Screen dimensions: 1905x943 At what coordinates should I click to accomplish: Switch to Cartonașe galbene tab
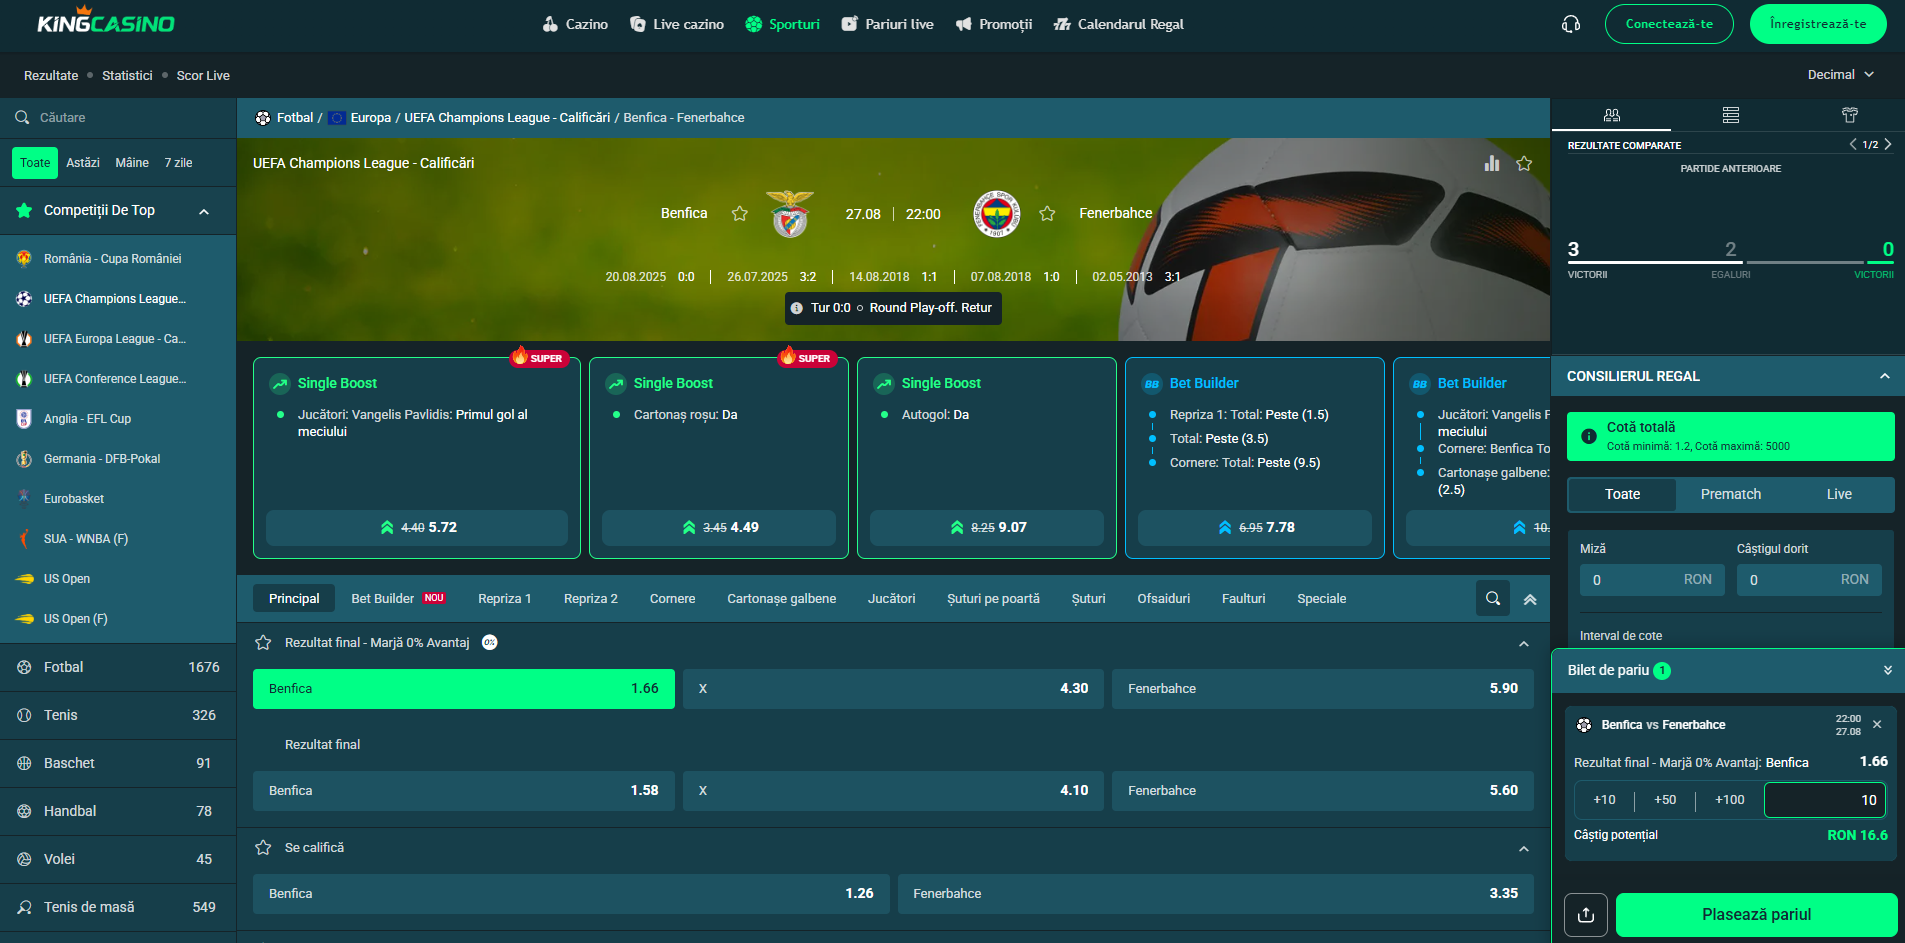coord(781,599)
